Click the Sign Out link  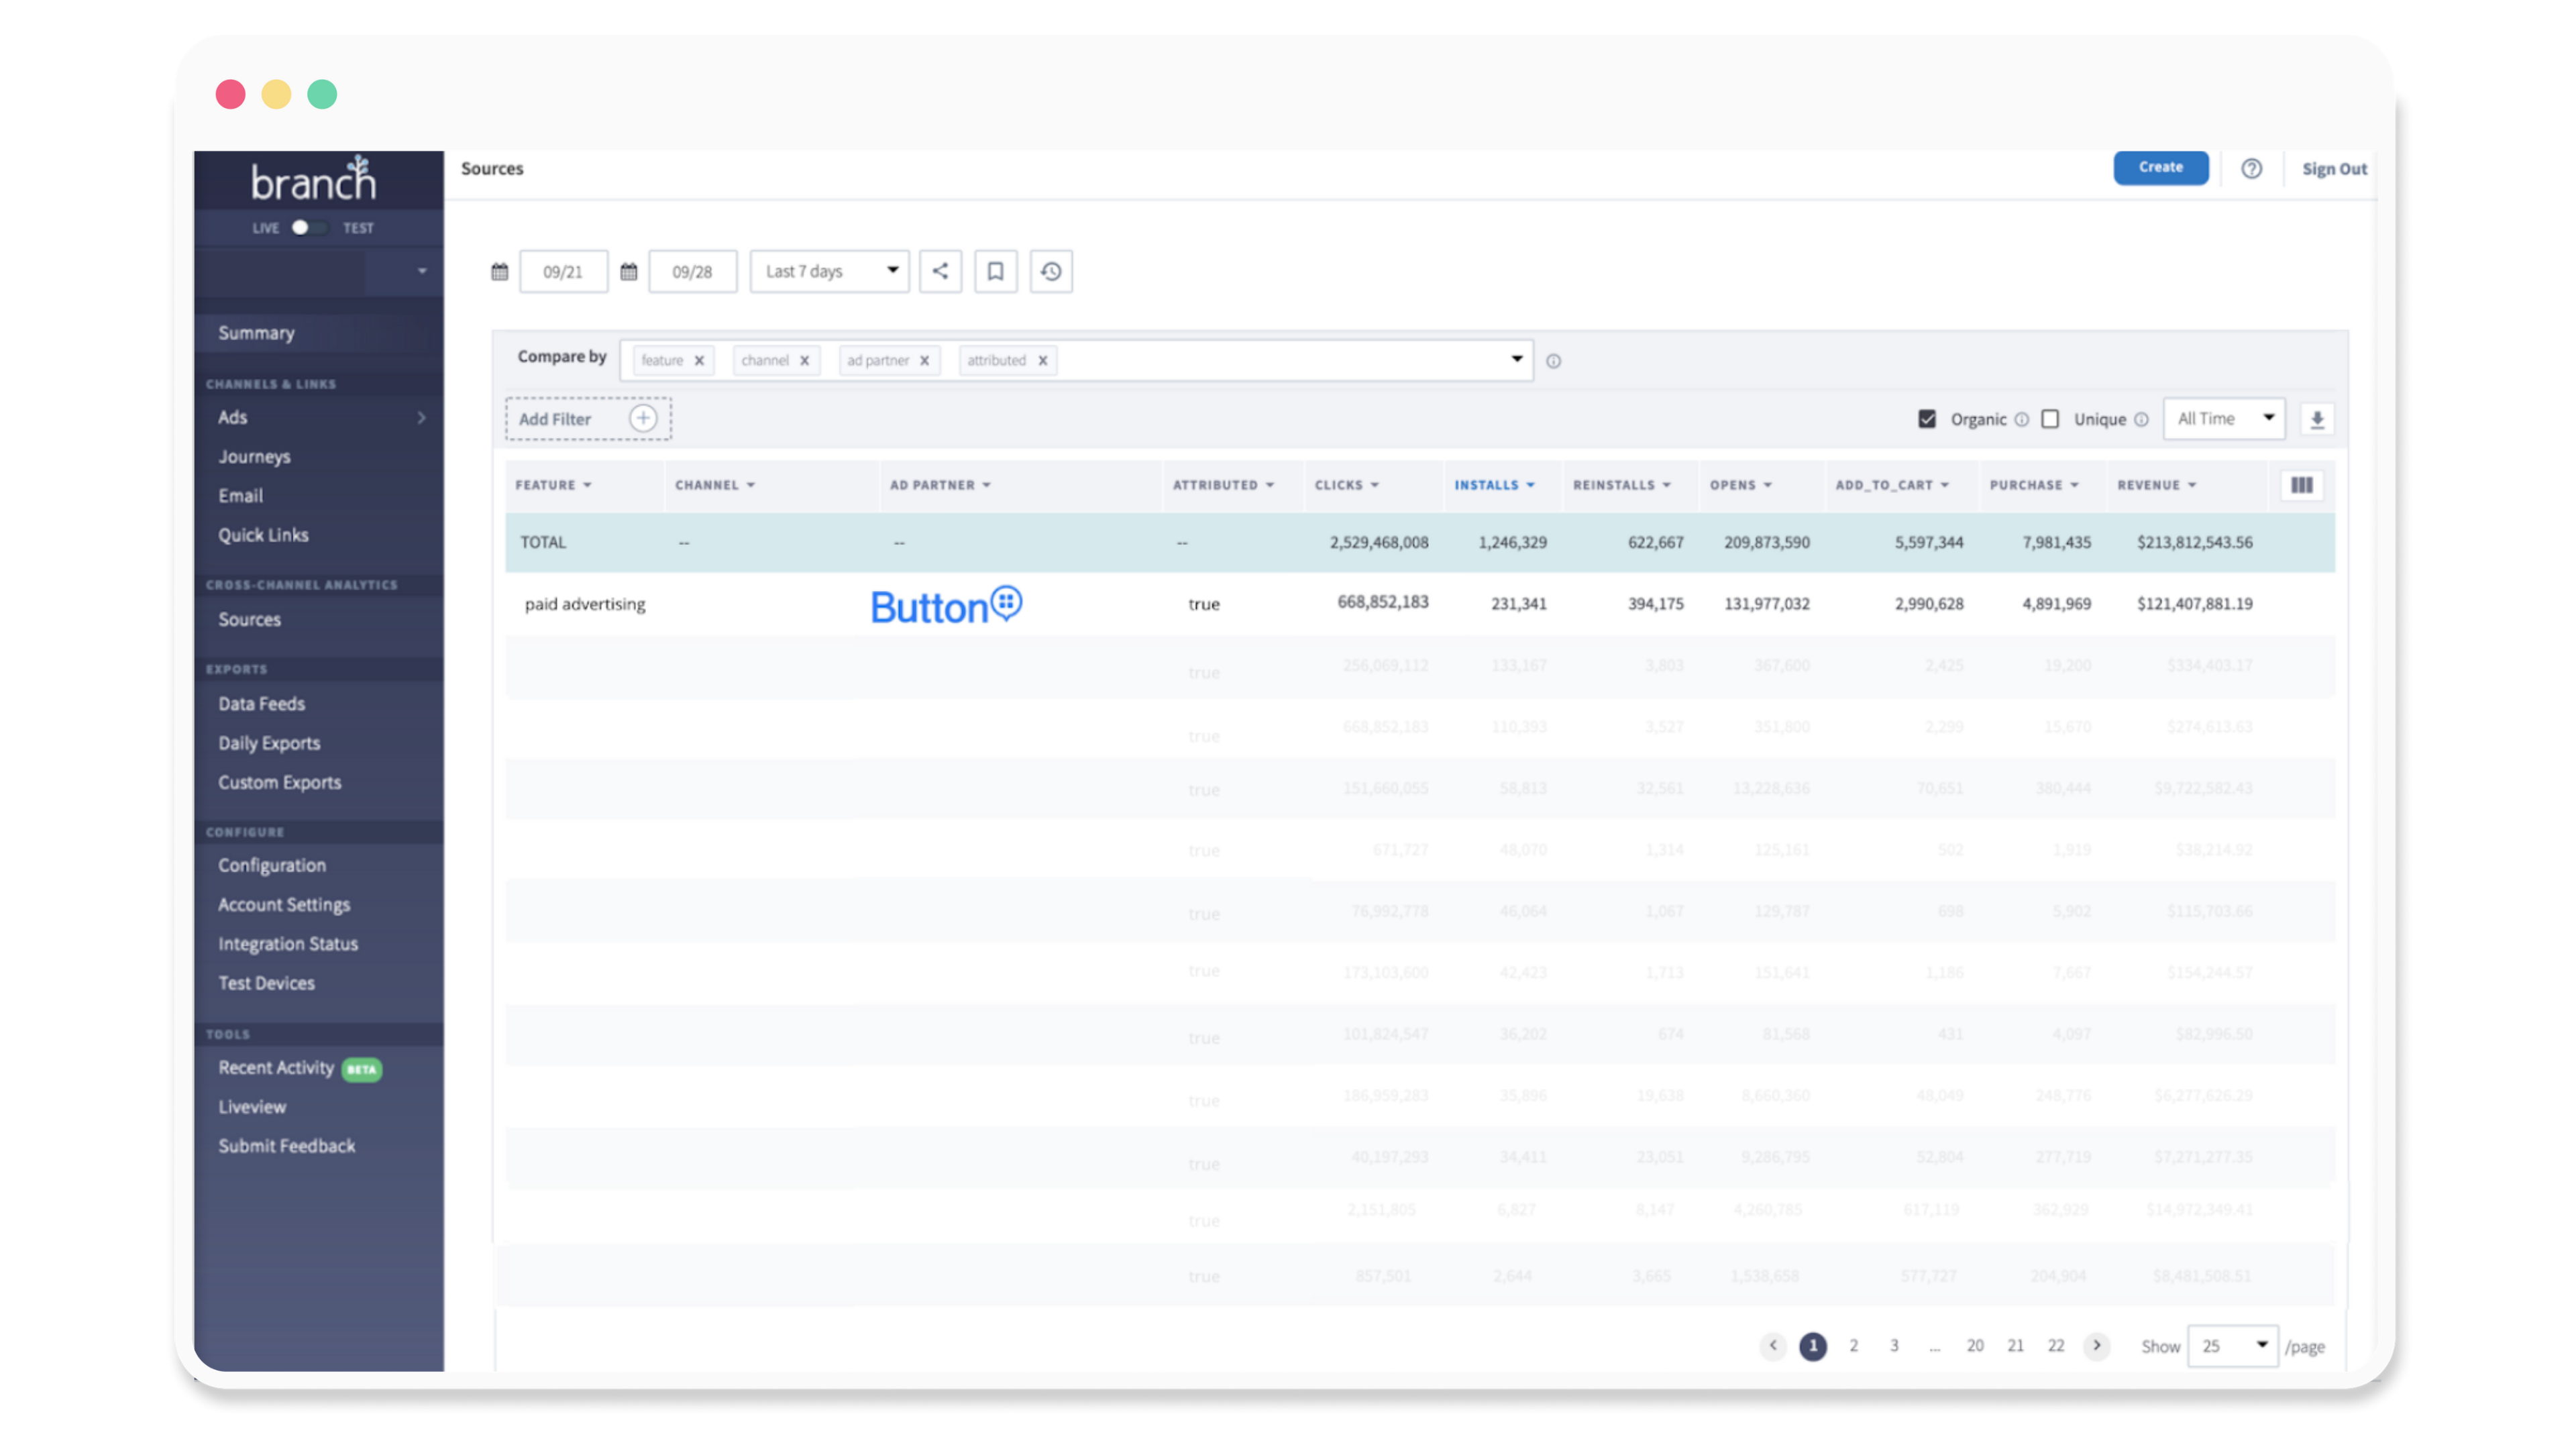coord(2333,168)
